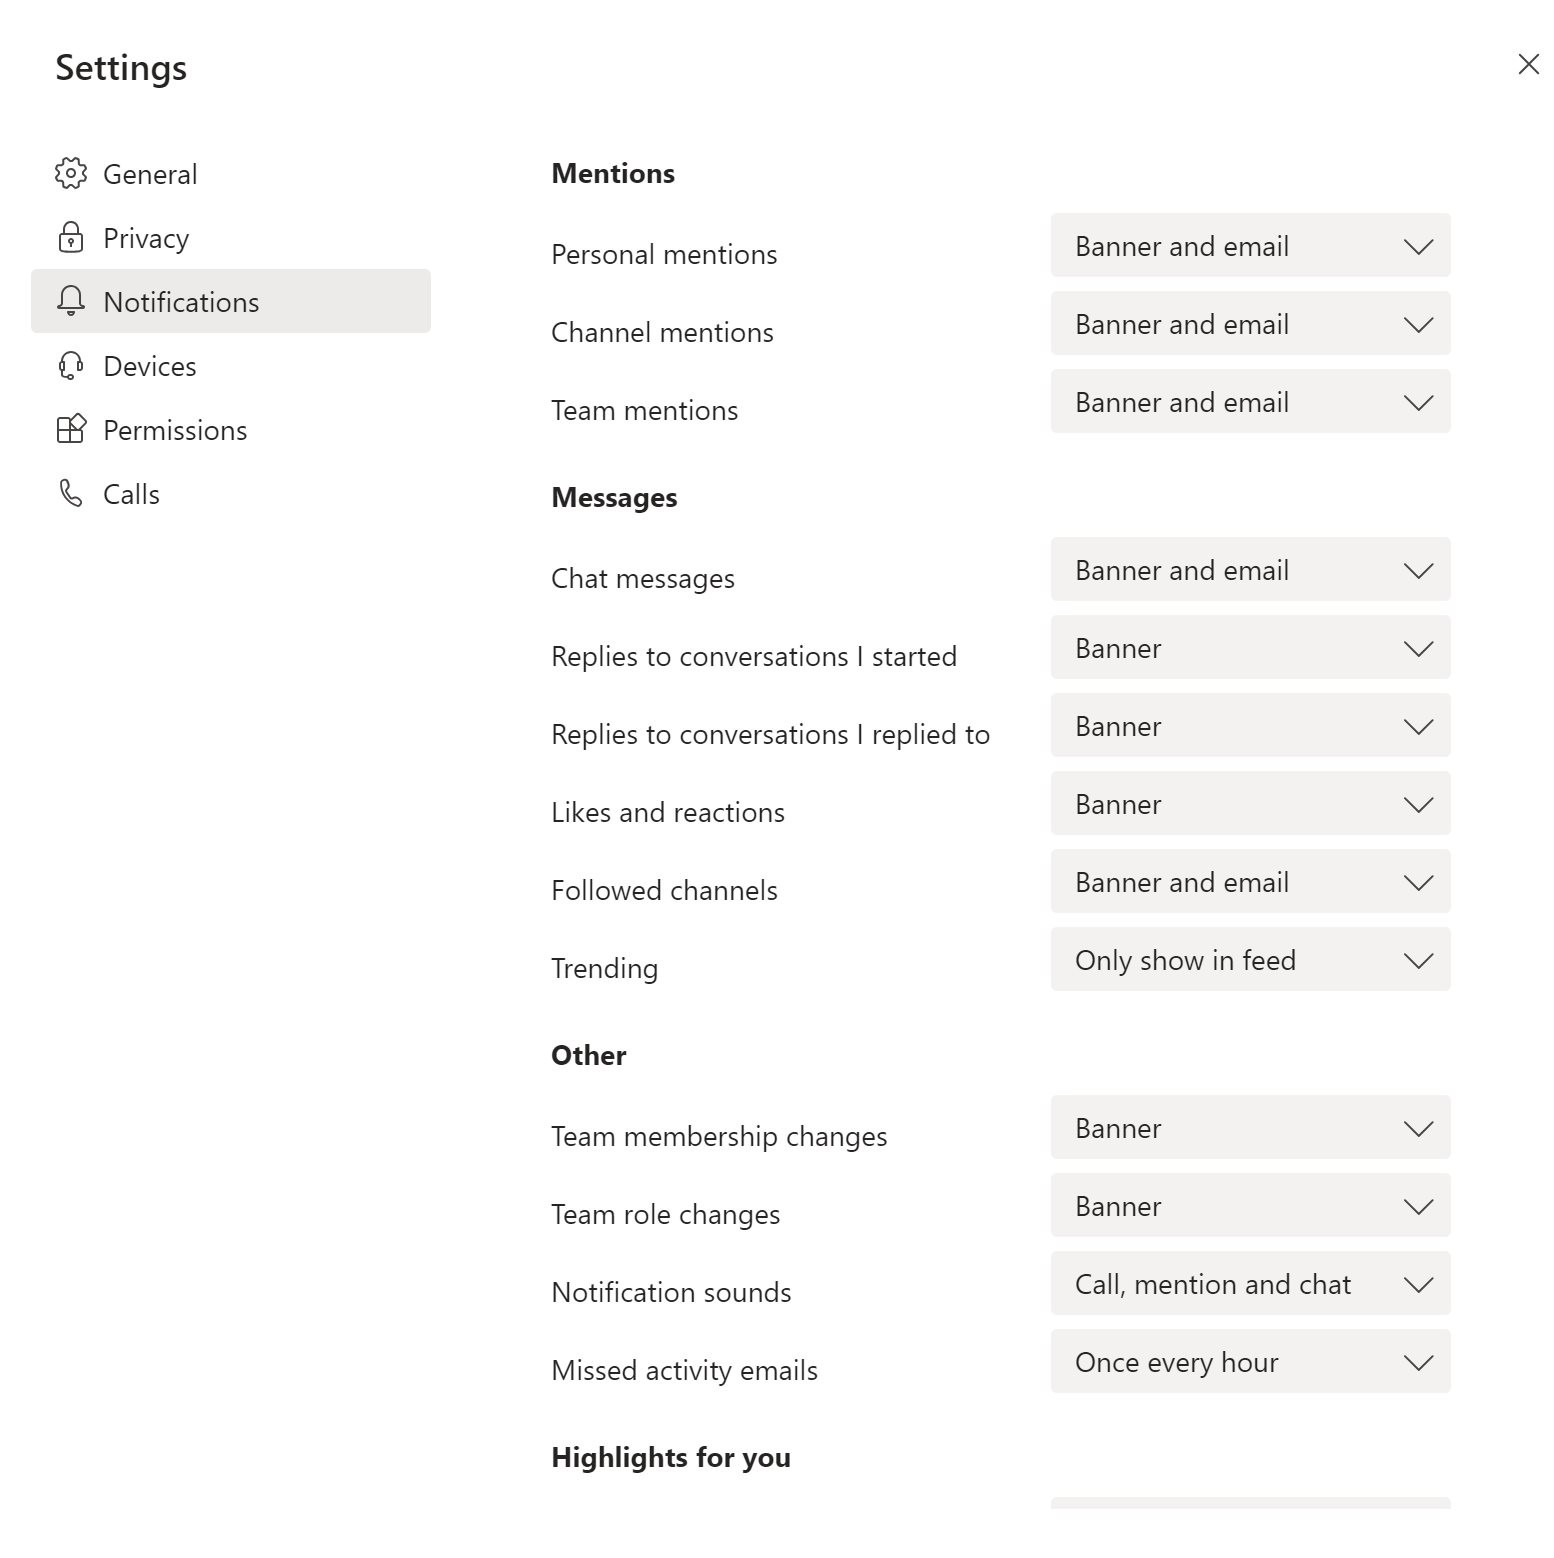This screenshot has height=1558, width=1554.
Task: Open the Chat messages dropdown
Action: click(1250, 569)
